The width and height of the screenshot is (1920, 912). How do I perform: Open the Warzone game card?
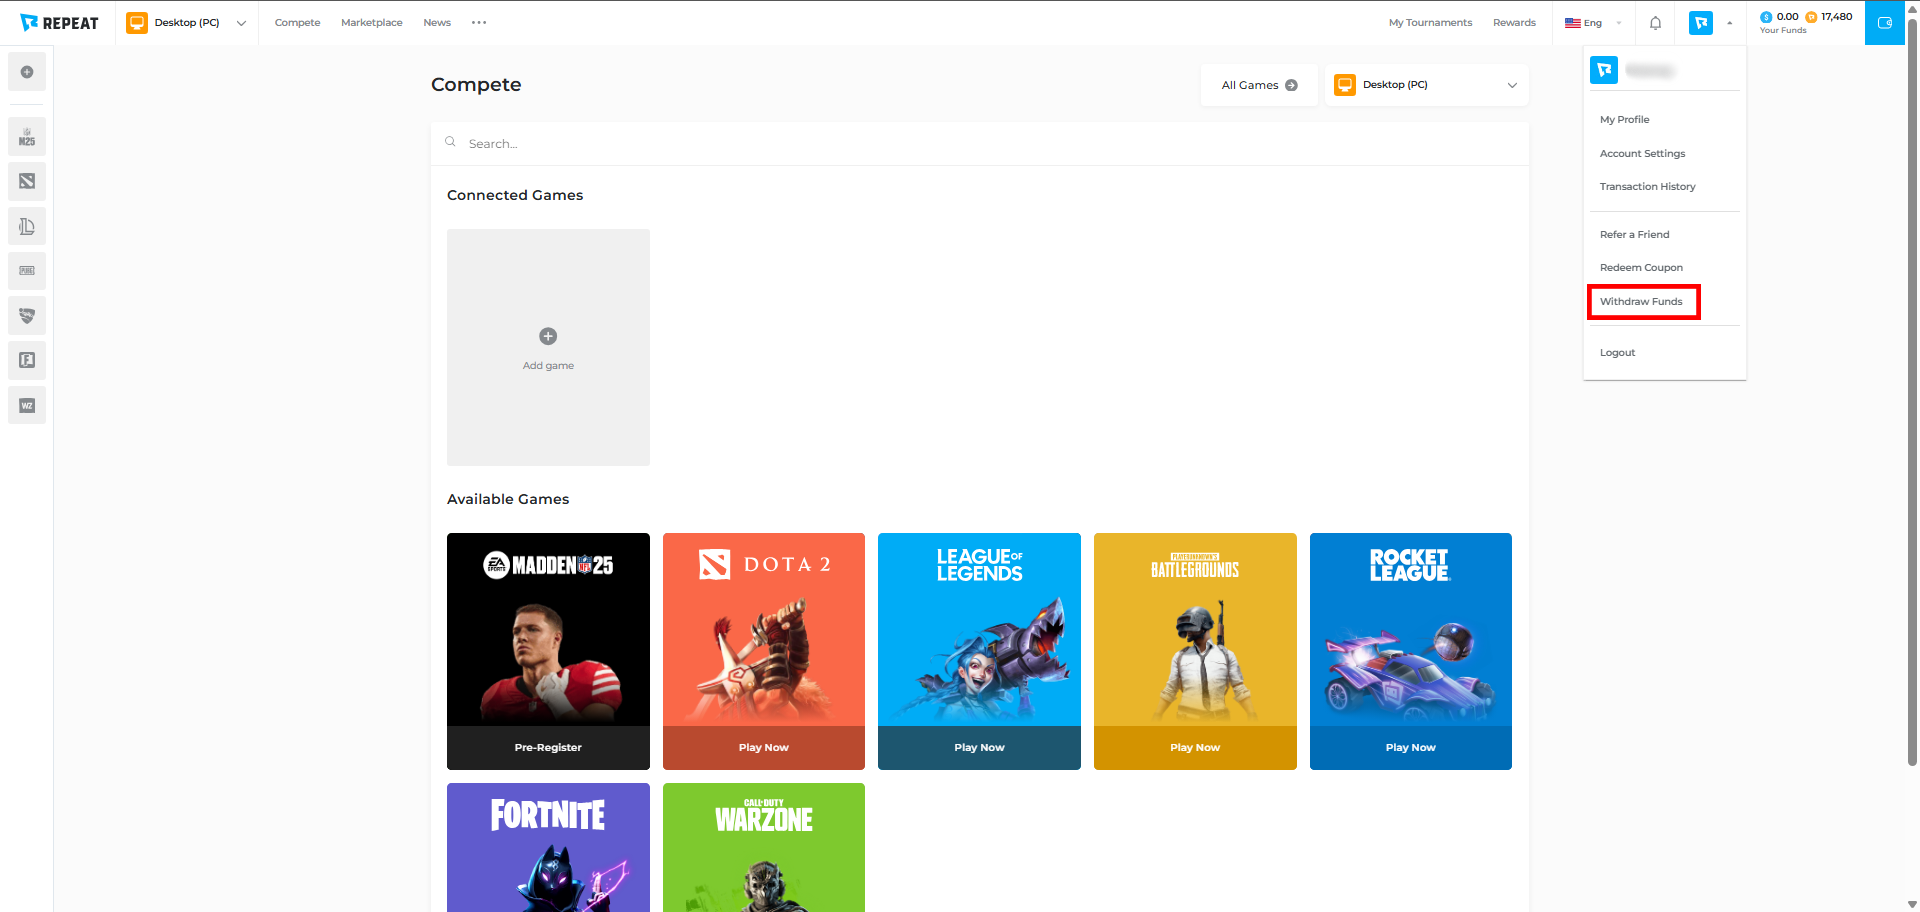pyautogui.click(x=764, y=847)
